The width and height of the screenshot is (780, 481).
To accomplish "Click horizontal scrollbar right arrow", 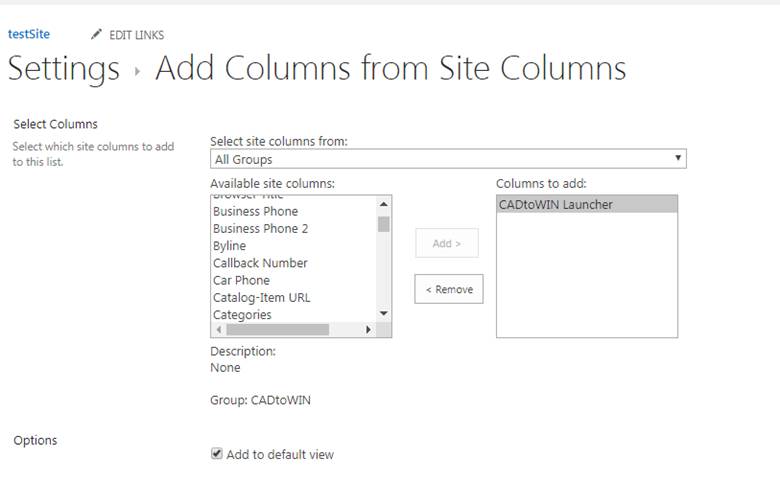I will pos(368,329).
